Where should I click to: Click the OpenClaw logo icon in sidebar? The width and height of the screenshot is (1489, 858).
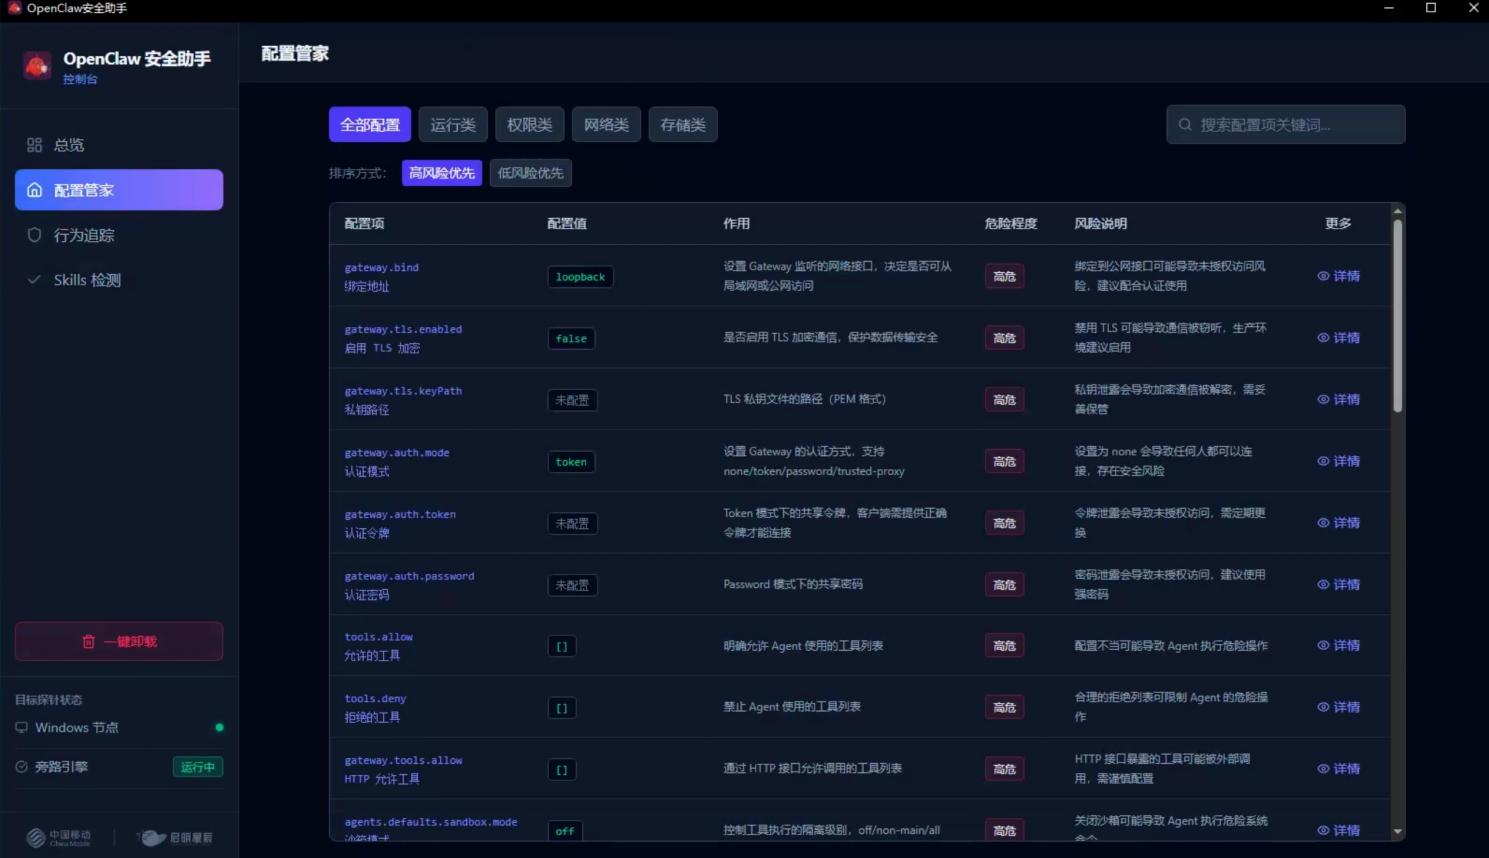click(x=37, y=66)
